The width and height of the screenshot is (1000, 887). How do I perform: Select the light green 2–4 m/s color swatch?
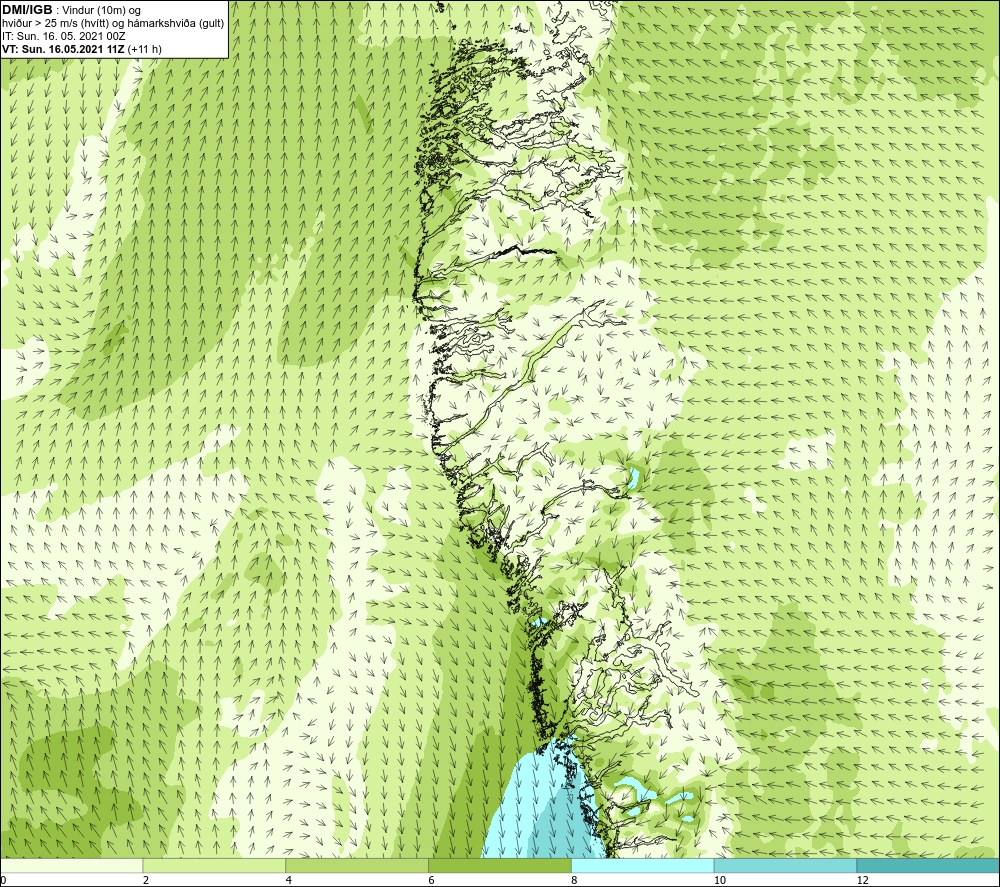(x=214, y=865)
